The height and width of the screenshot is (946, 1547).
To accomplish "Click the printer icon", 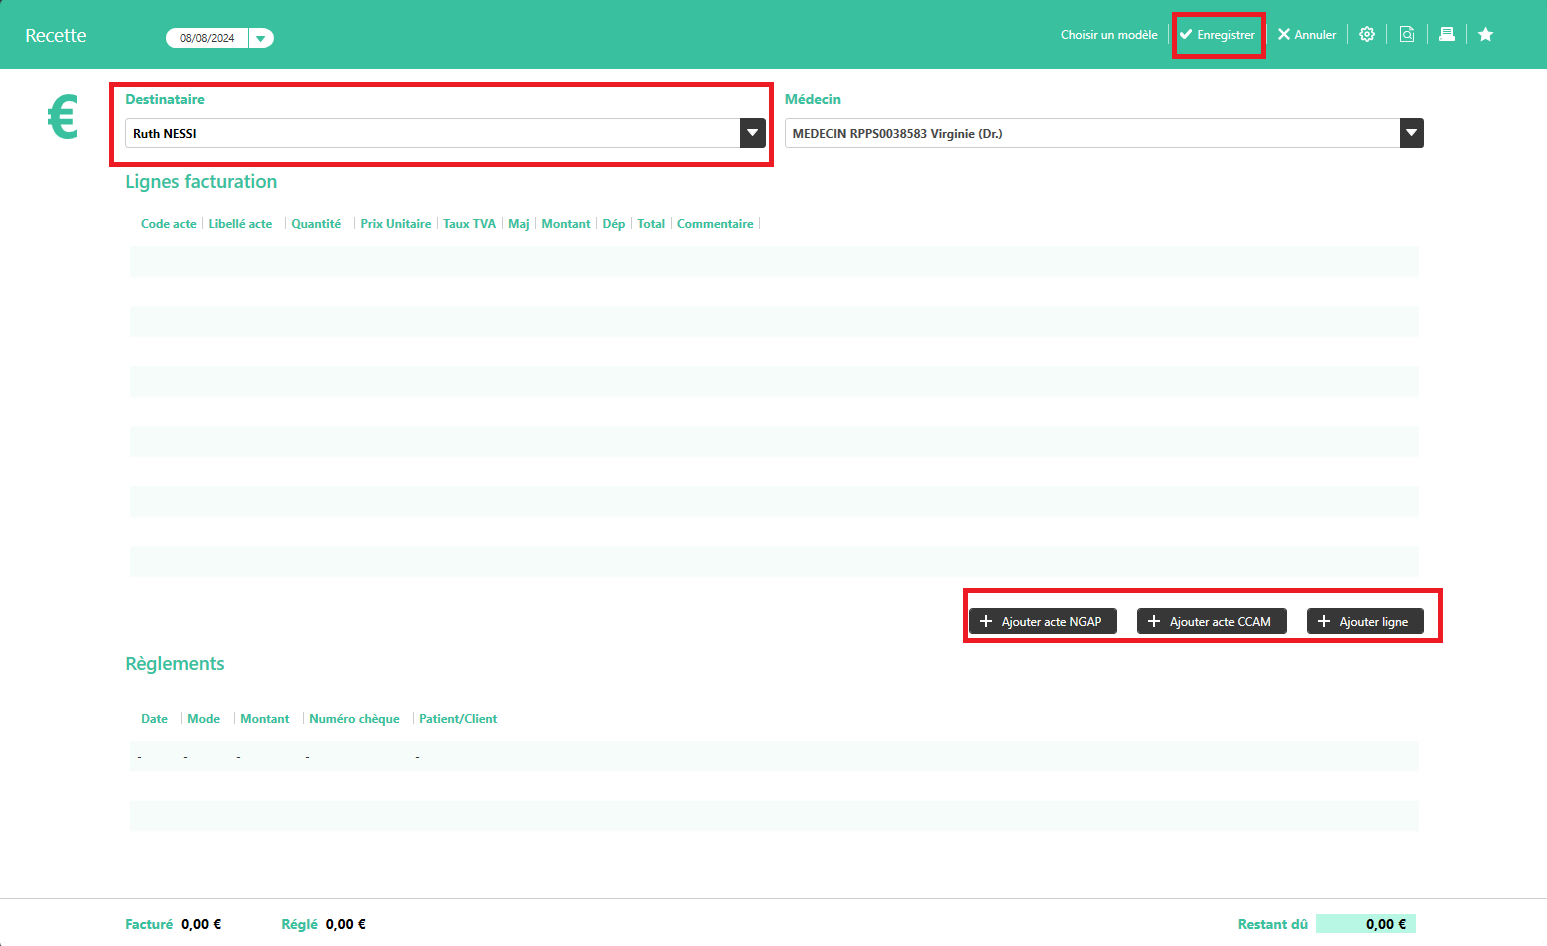I will [1446, 35].
